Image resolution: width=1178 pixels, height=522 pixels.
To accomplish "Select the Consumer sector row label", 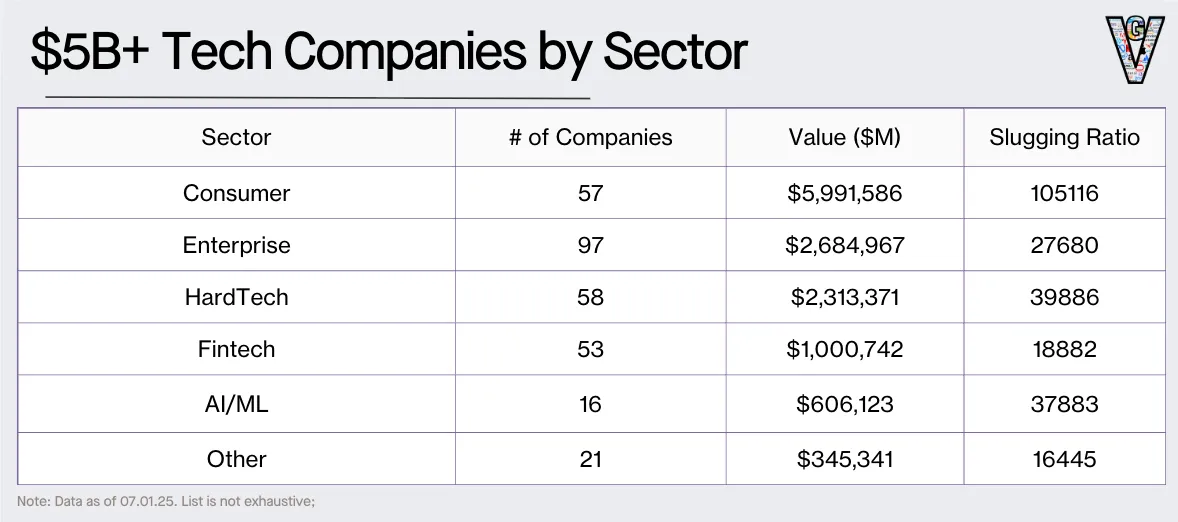I will (236, 192).
